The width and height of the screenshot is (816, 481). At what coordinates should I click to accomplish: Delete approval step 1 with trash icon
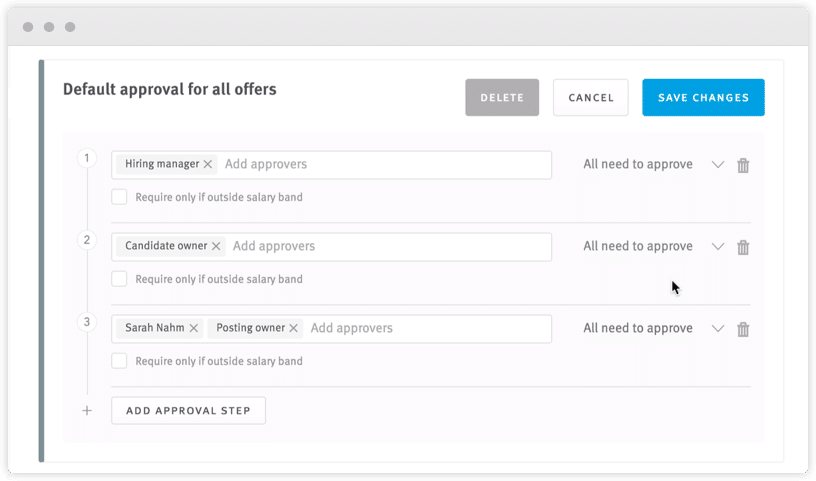[743, 165]
